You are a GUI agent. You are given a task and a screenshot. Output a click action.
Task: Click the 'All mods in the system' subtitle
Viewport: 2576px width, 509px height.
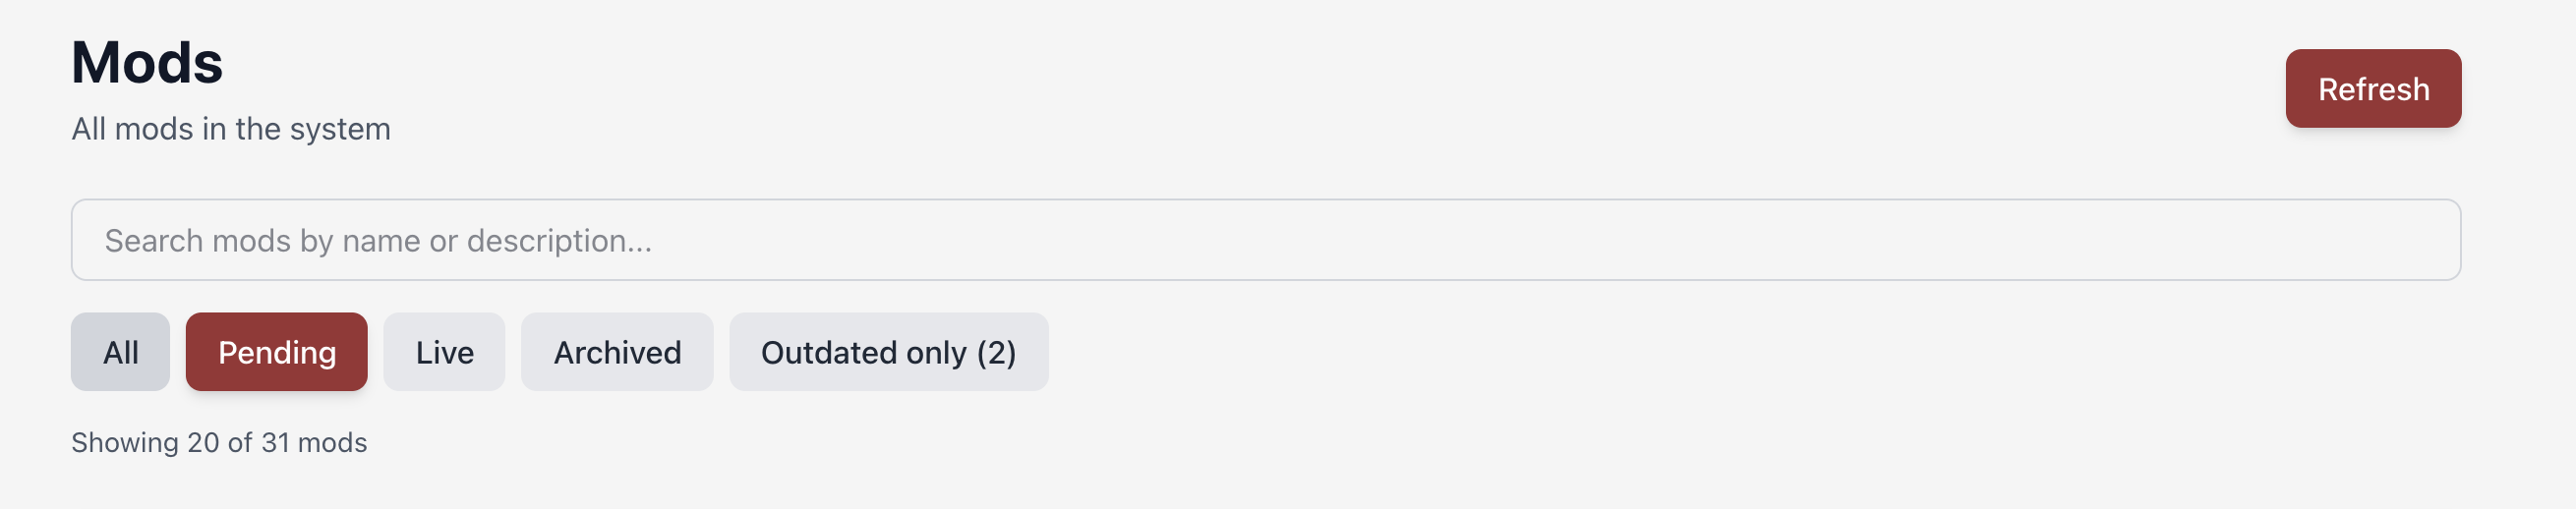tap(231, 129)
